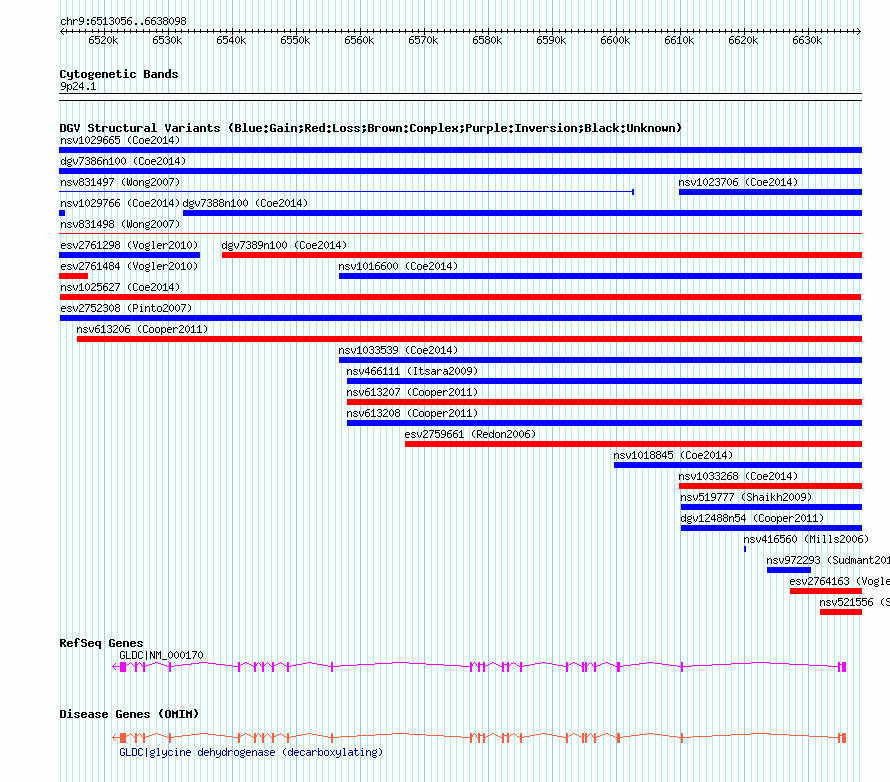Click the RefSeq Genes track title
The image size is (890, 782).
(x=101, y=643)
